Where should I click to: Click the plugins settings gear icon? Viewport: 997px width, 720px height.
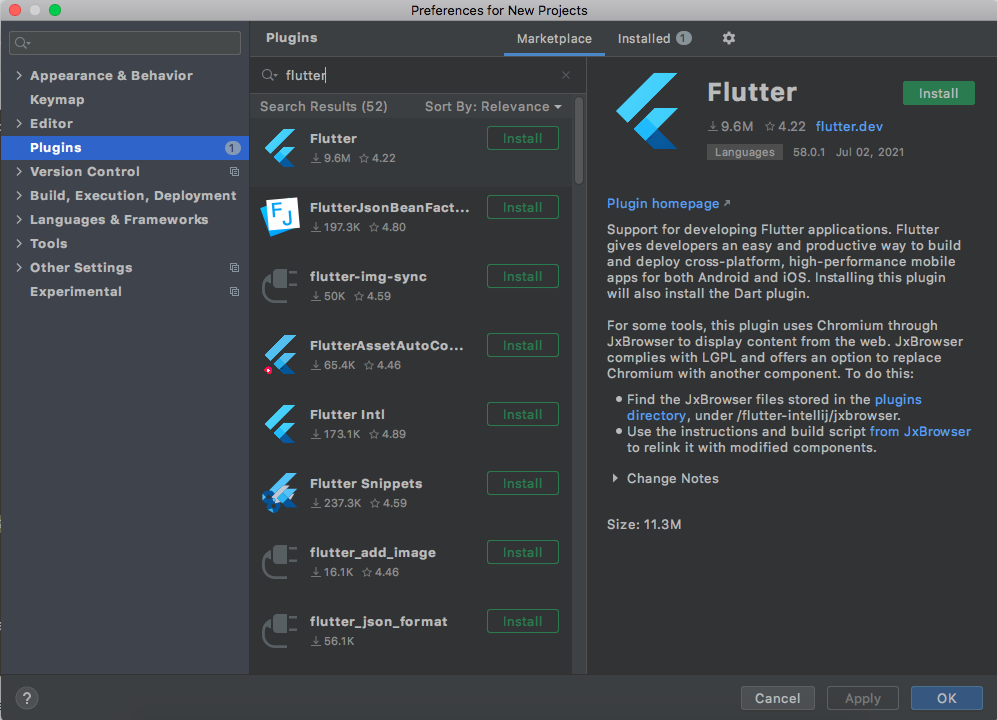tap(729, 38)
